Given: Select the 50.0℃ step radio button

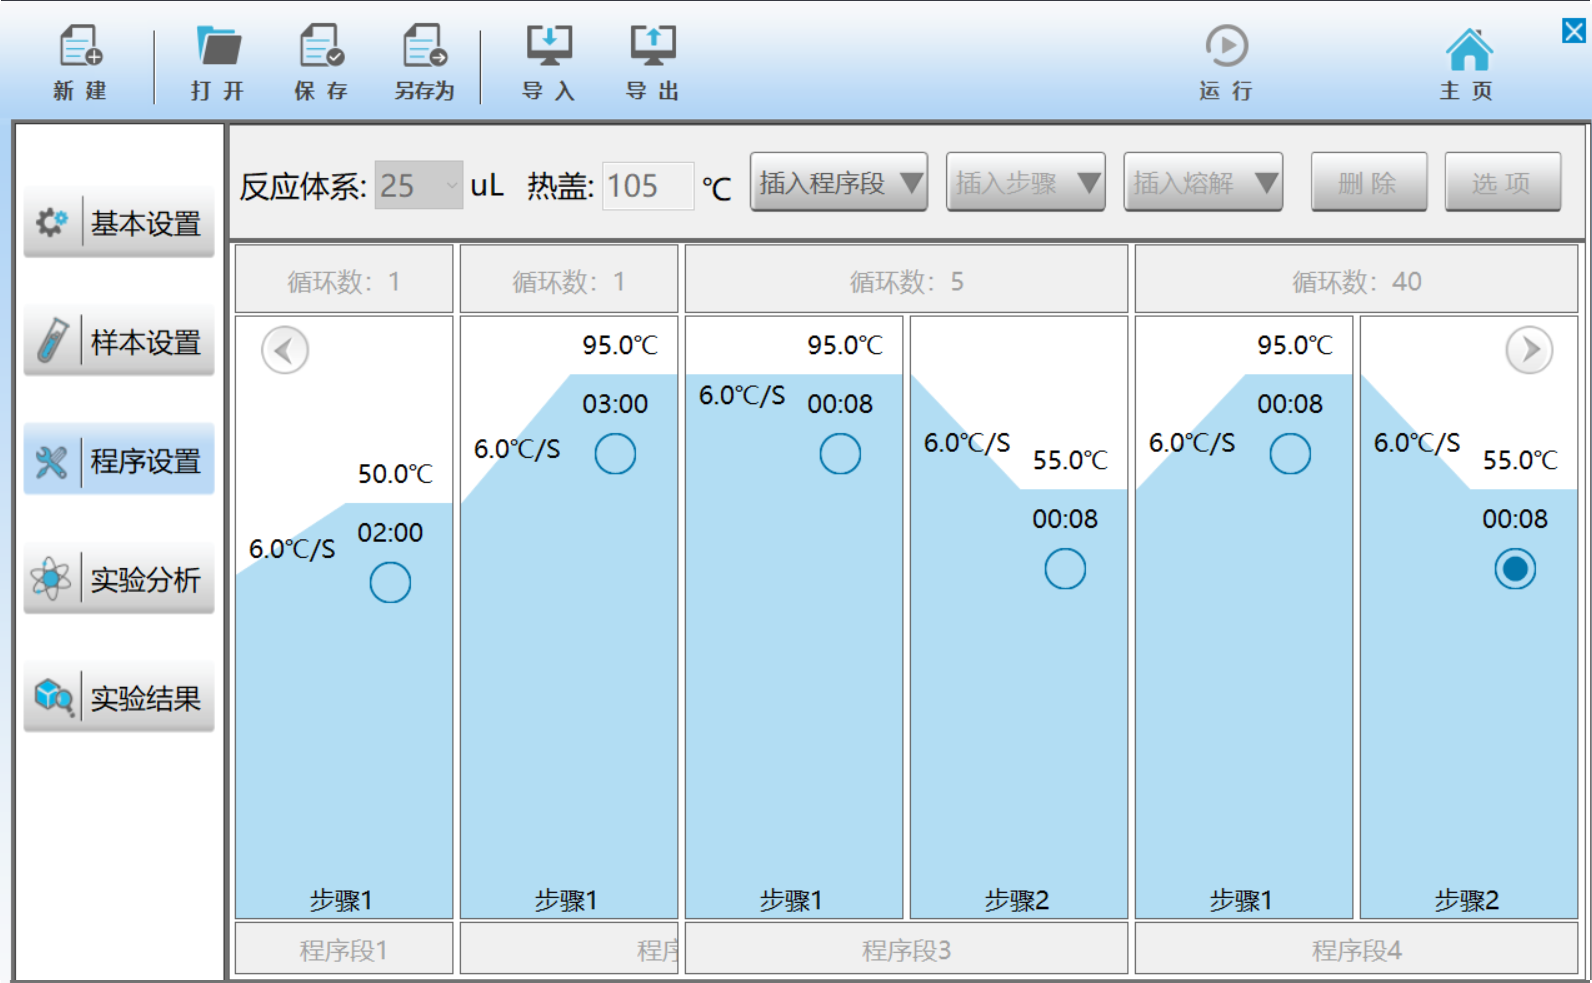Looking at the screenshot, I should (x=390, y=583).
